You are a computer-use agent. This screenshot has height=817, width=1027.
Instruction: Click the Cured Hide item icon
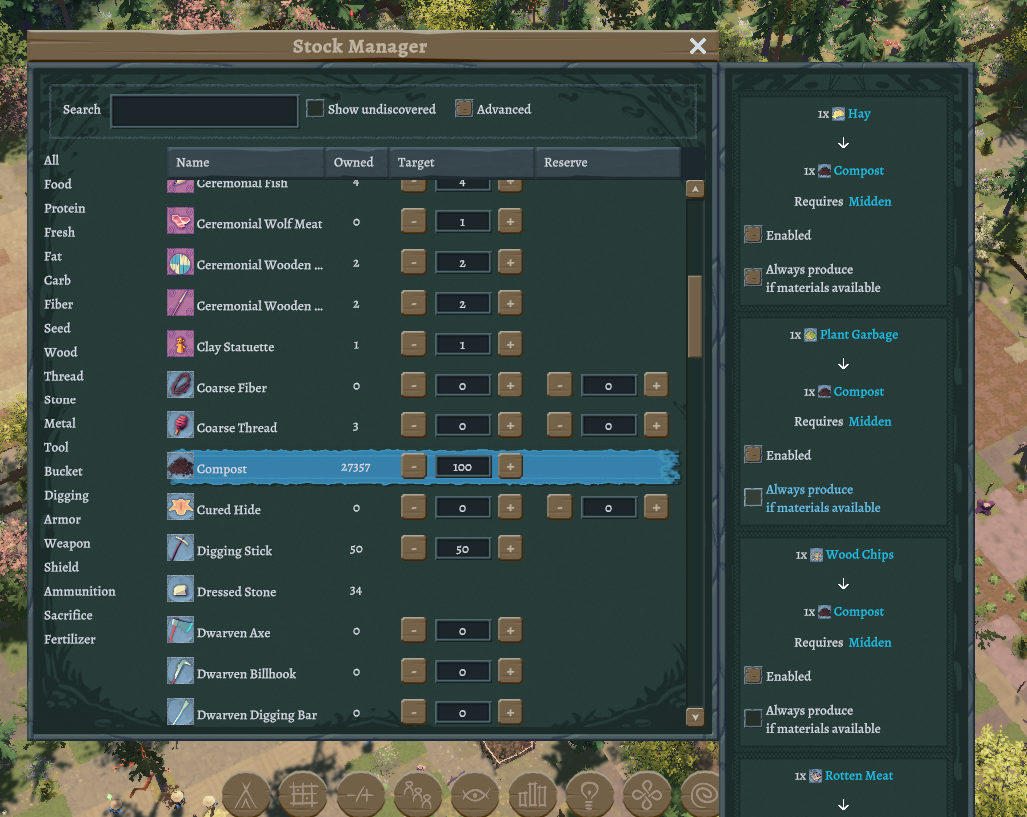(x=180, y=507)
